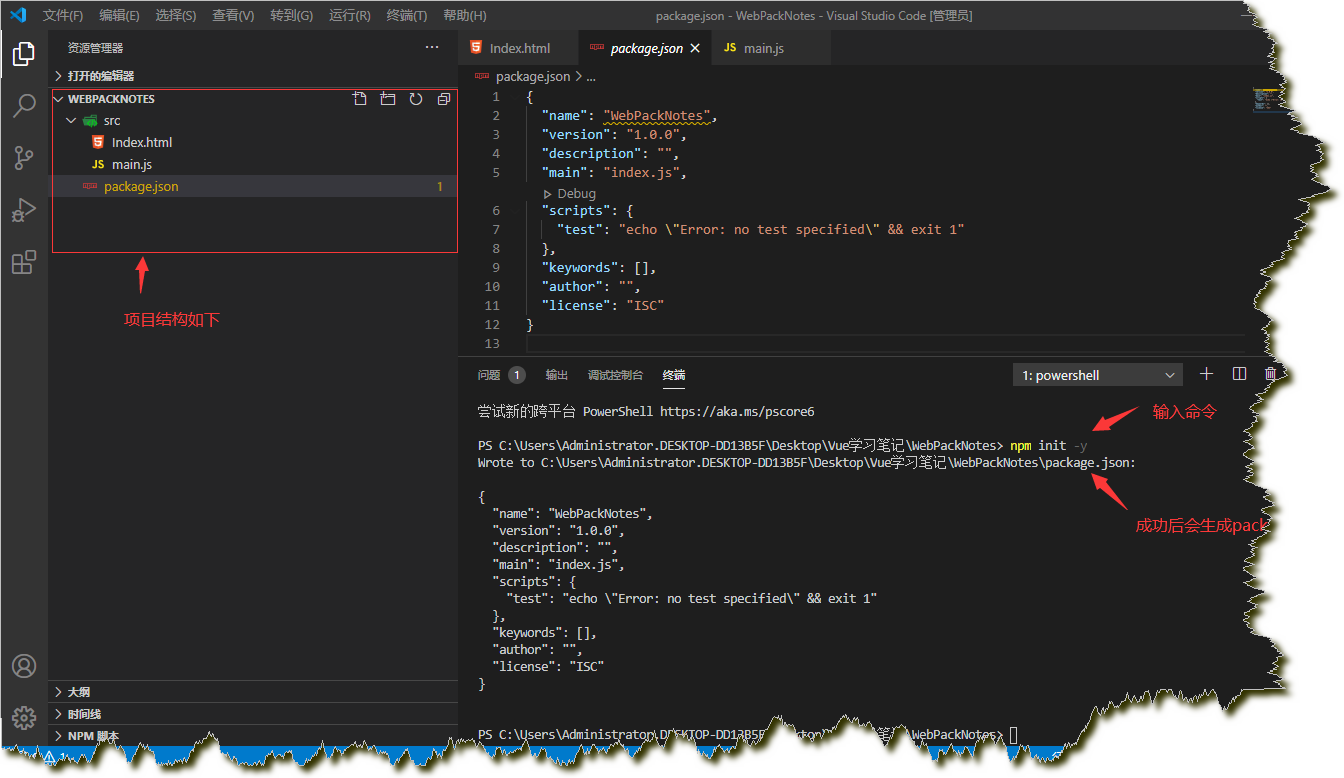The height and width of the screenshot is (778, 1344).
Task: Open the powershell terminal selector dropdown
Action: click(x=1097, y=375)
